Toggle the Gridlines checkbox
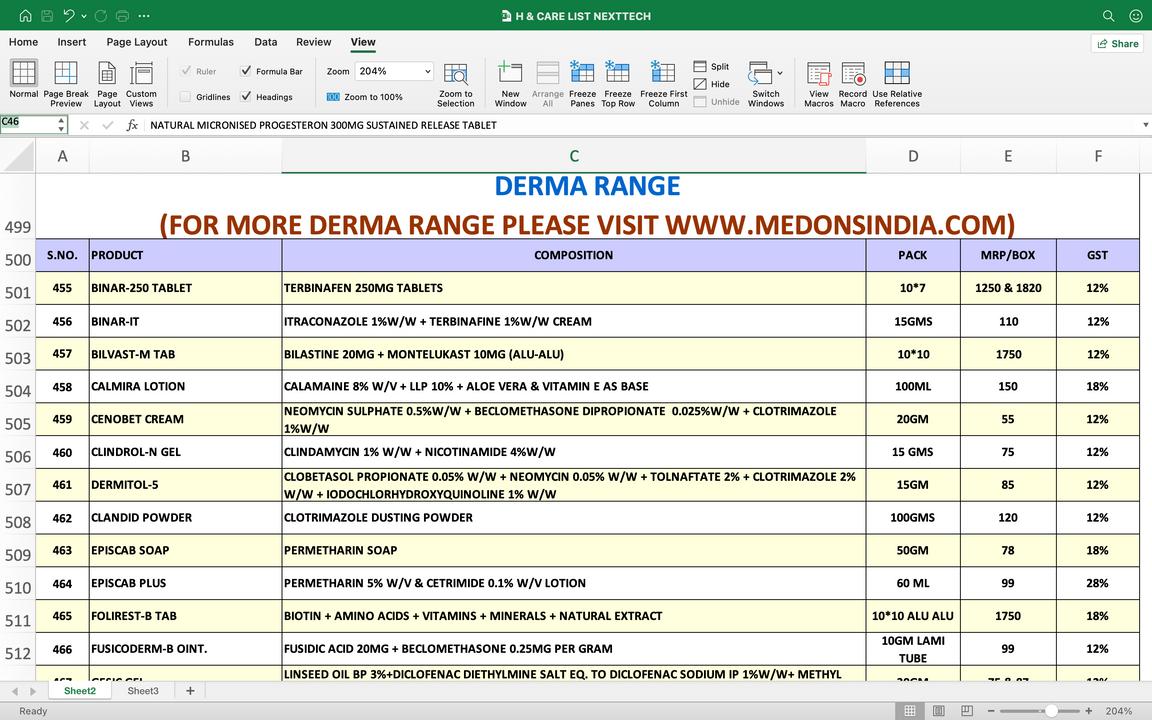The image size is (1152, 720). pyautogui.click(x=185, y=96)
